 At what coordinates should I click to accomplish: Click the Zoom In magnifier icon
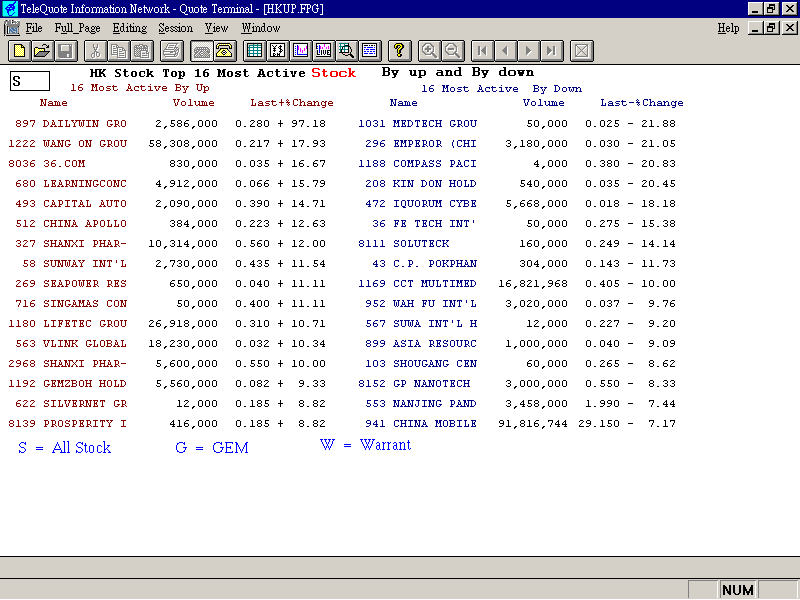[429, 51]
